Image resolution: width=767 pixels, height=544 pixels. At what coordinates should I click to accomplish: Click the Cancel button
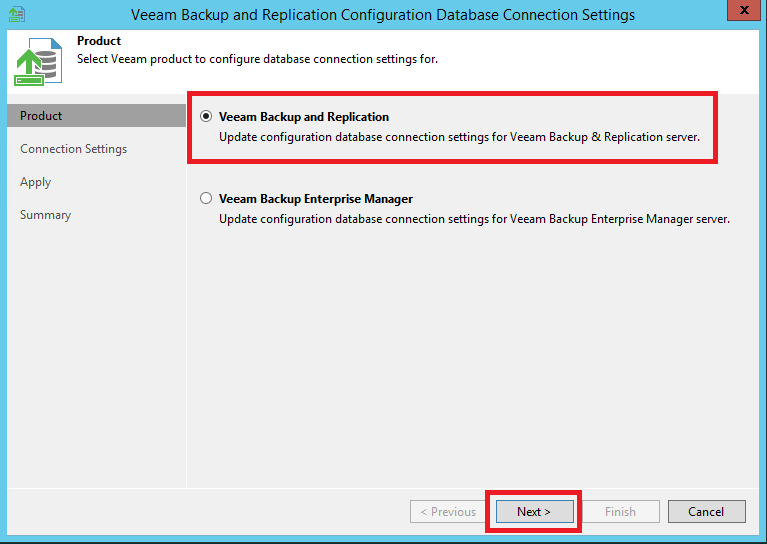[706, 511]
